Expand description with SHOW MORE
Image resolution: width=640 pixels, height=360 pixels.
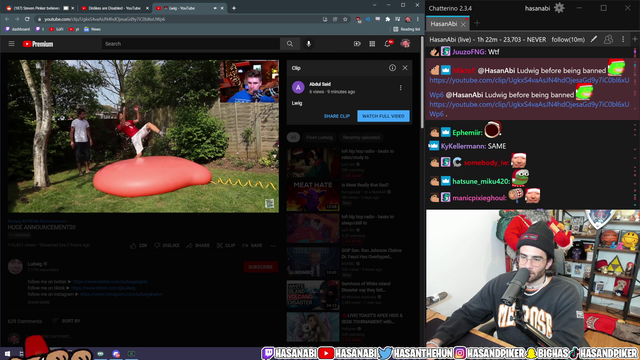click(39, 302)
